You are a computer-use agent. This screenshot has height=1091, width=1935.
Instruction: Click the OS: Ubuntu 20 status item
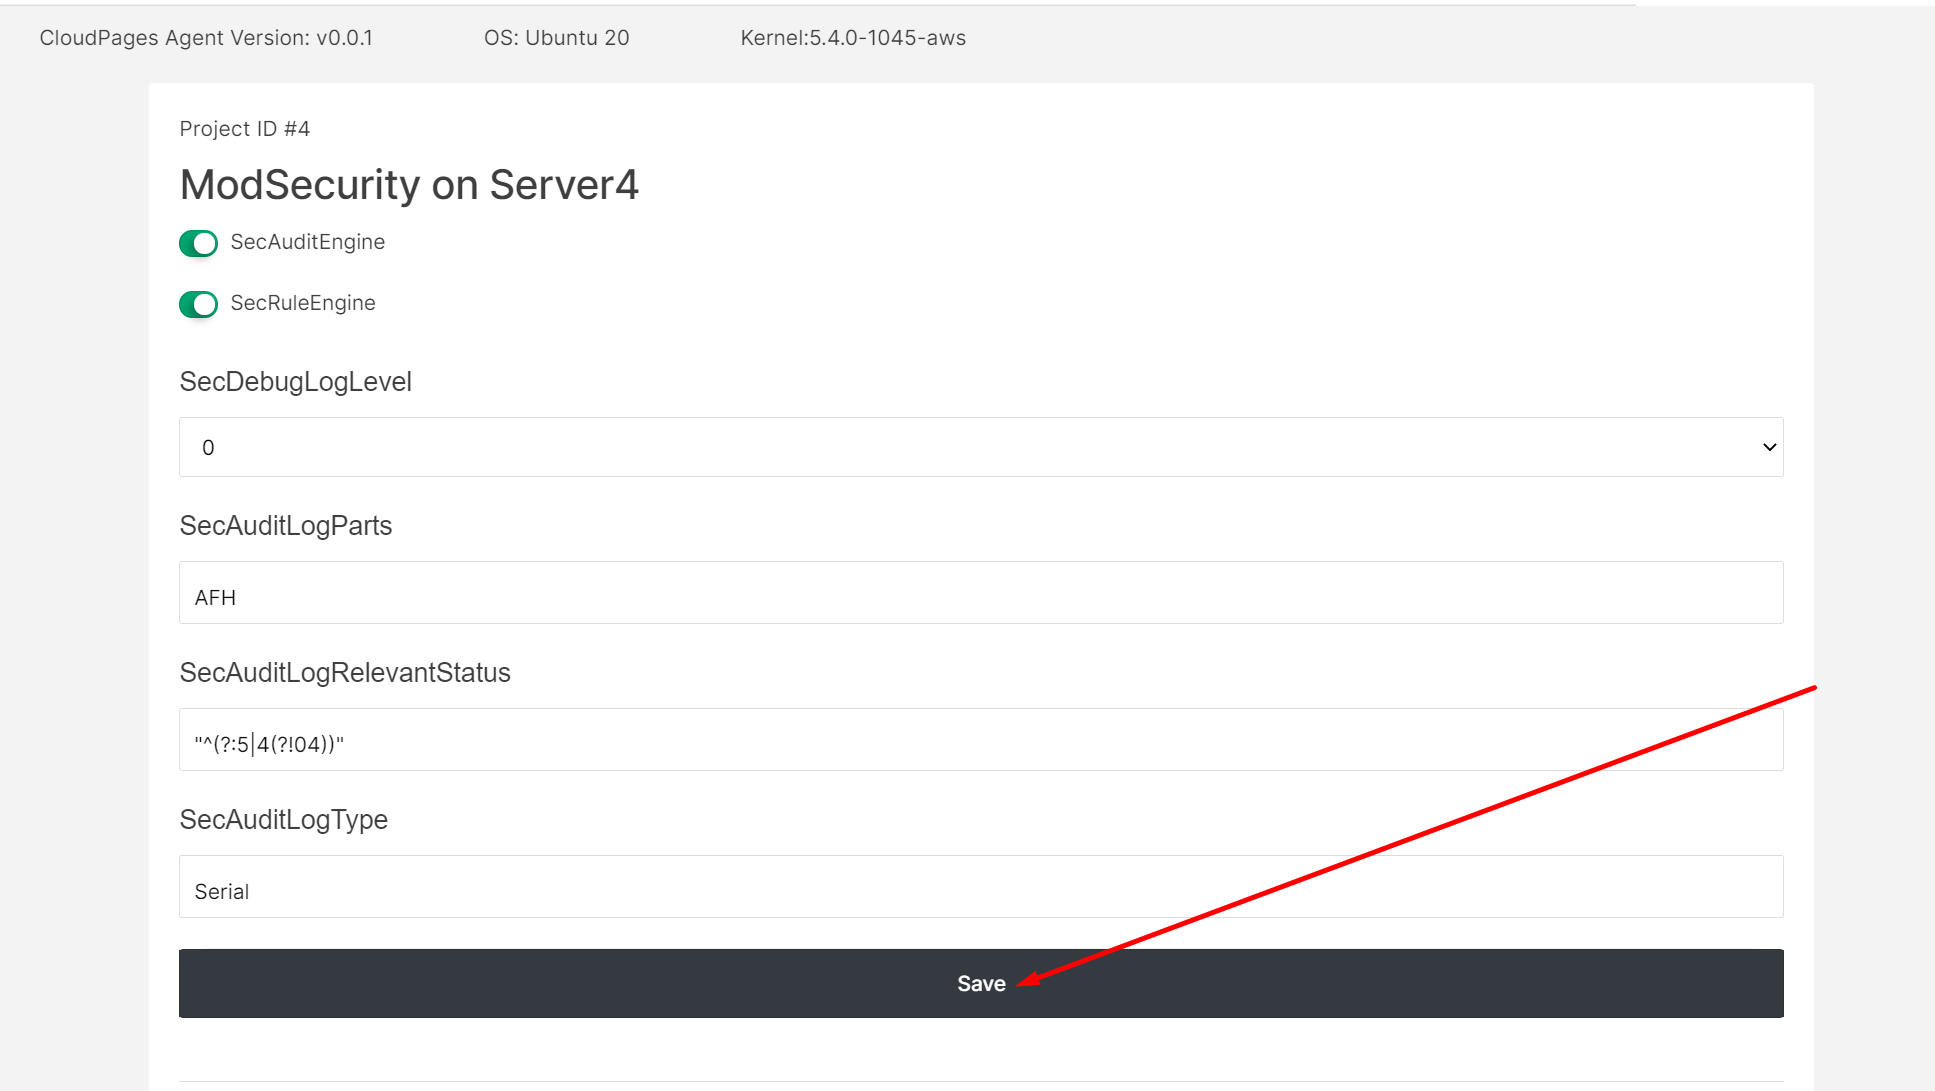click(x=556, y=37)
